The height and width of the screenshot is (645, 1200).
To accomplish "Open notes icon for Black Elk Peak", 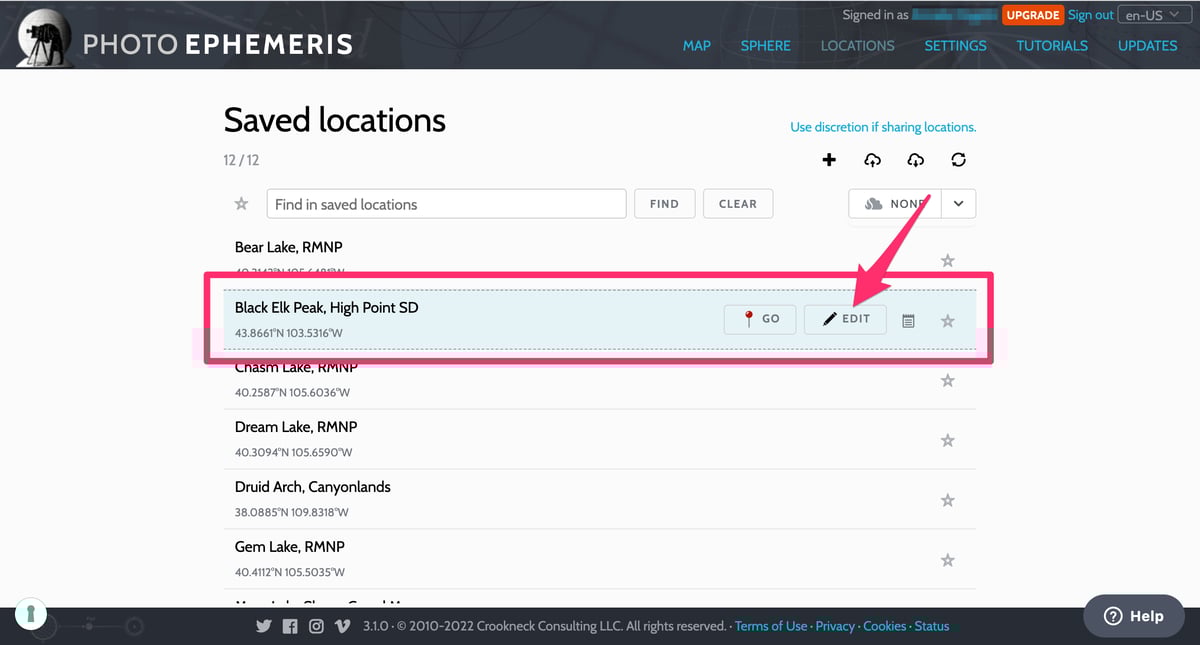I will (908, 321).
